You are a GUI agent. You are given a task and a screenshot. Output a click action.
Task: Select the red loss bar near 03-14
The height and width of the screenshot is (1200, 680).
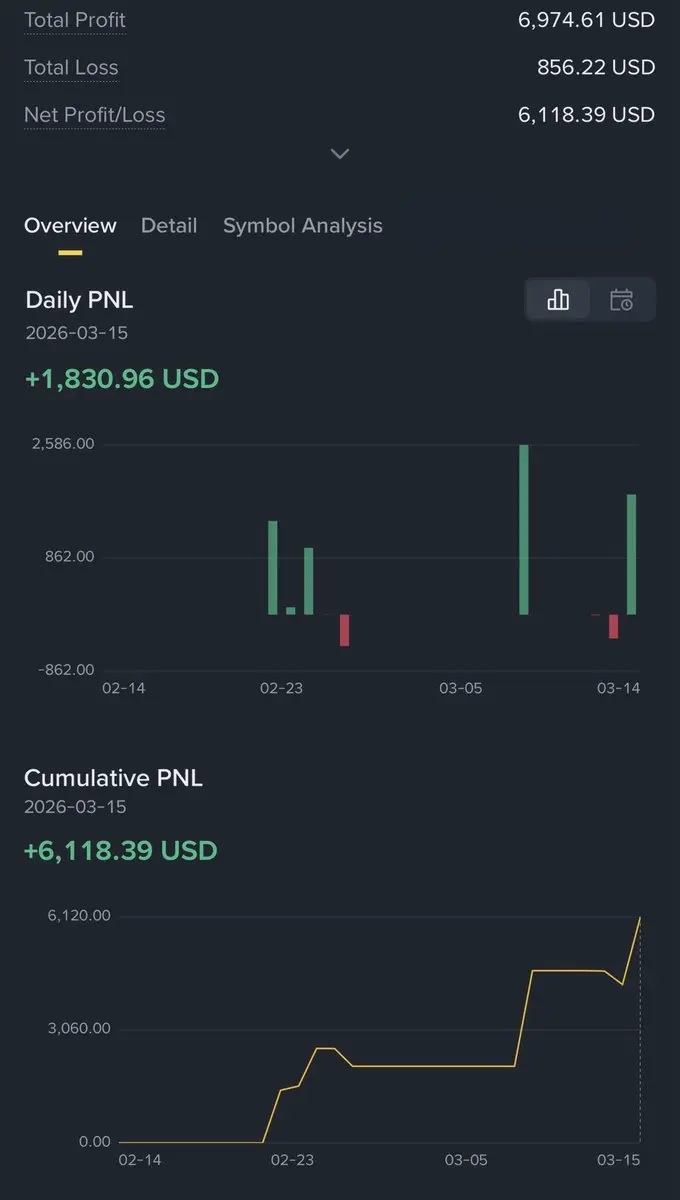coord(613,626)
